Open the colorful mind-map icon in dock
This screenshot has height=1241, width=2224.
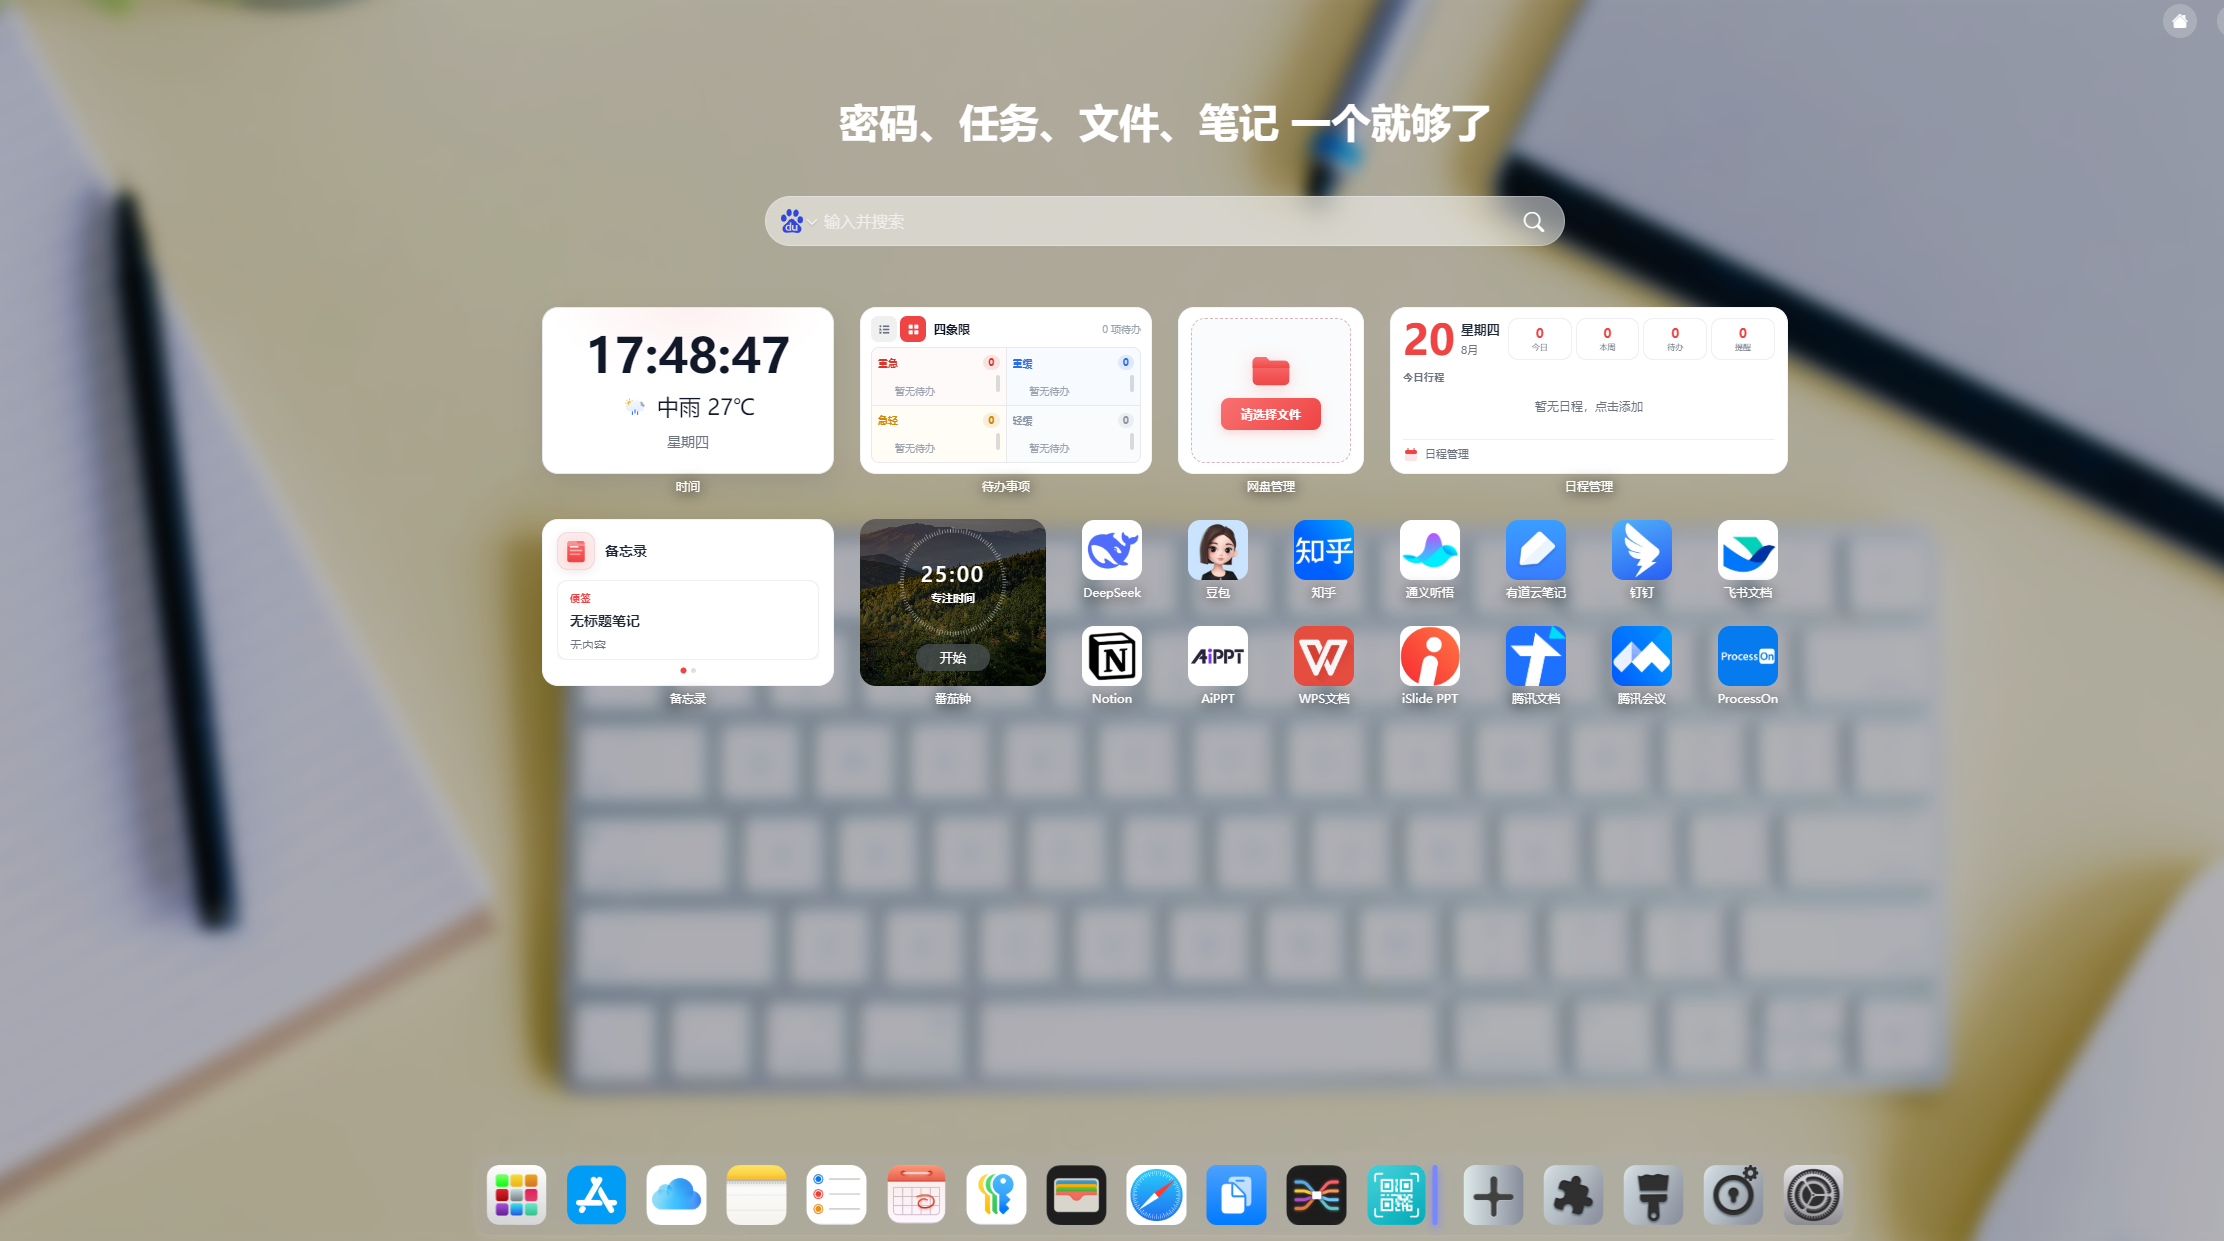coord(1316,1195)
